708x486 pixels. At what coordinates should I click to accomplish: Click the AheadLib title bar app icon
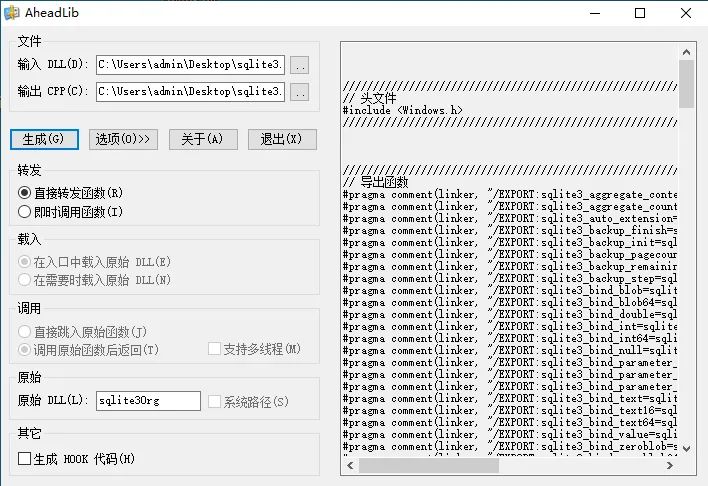tap(11, 13)
